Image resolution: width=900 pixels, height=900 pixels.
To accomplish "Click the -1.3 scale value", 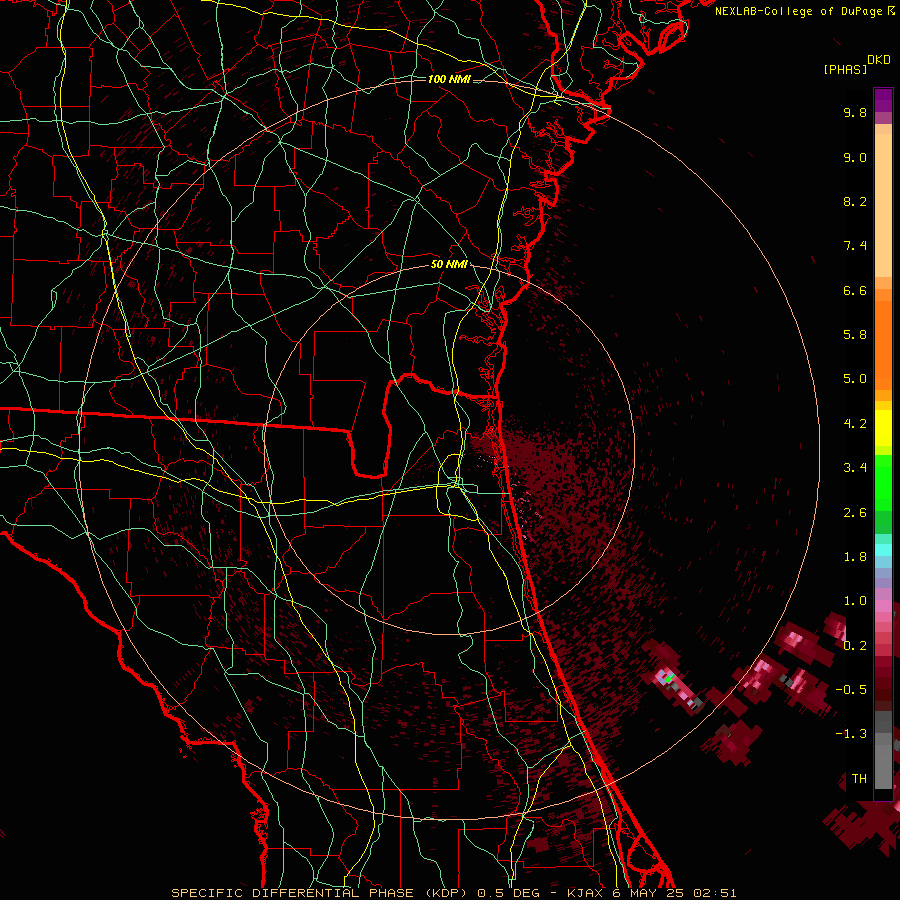I will [851, 734].
